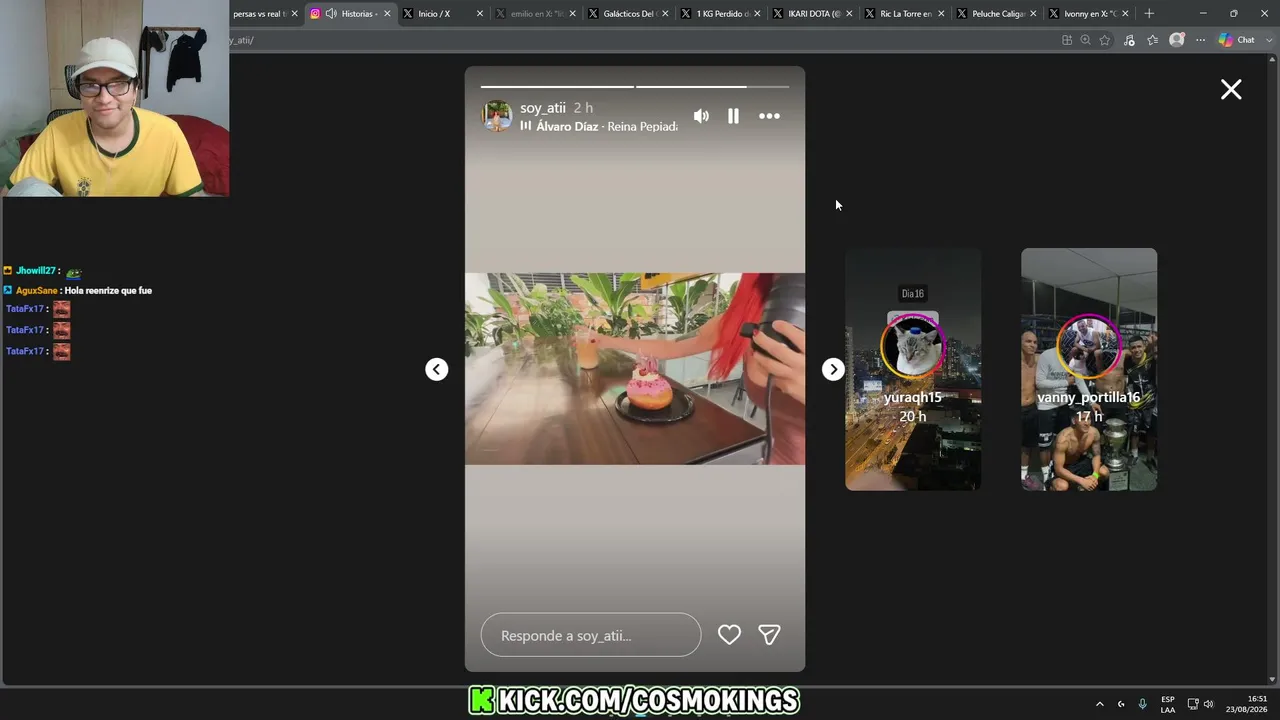The height and width of the screenshot is (720, 1280).
Task: Mute the story audio with the speaker icon
Action: pyautogui.click(x=701, y=116)
